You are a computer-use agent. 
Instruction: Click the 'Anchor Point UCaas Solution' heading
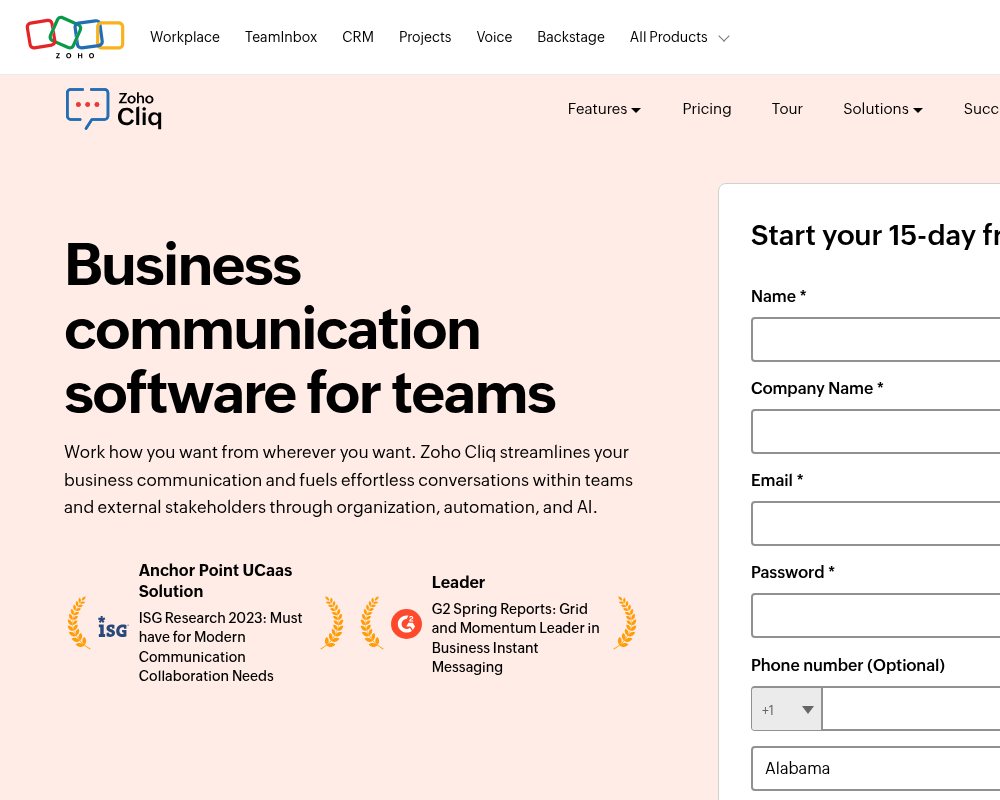(x=216, y=581)
